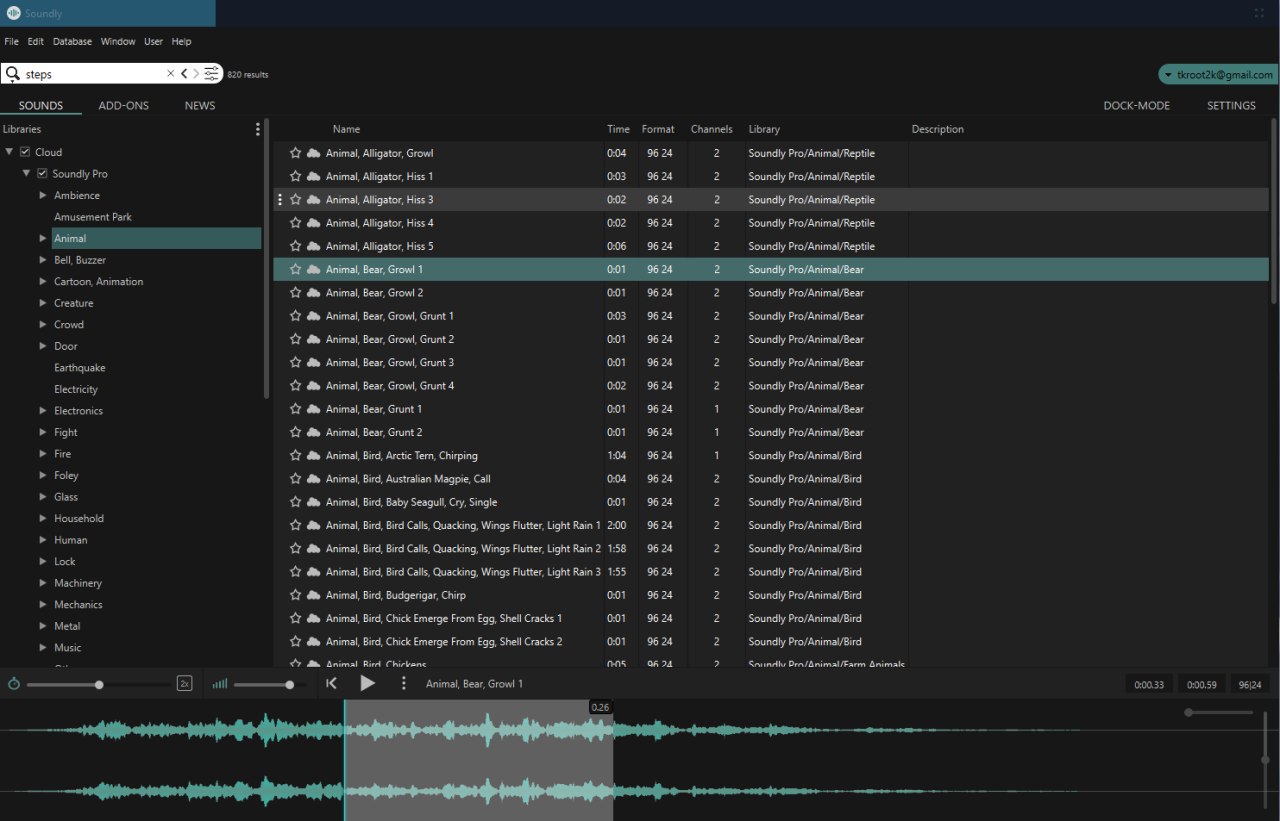The height and width of the screenshot is (821, 1280).
Task: Sort by the Library column header
Action: pyautogui.click(x=764, y=129)
